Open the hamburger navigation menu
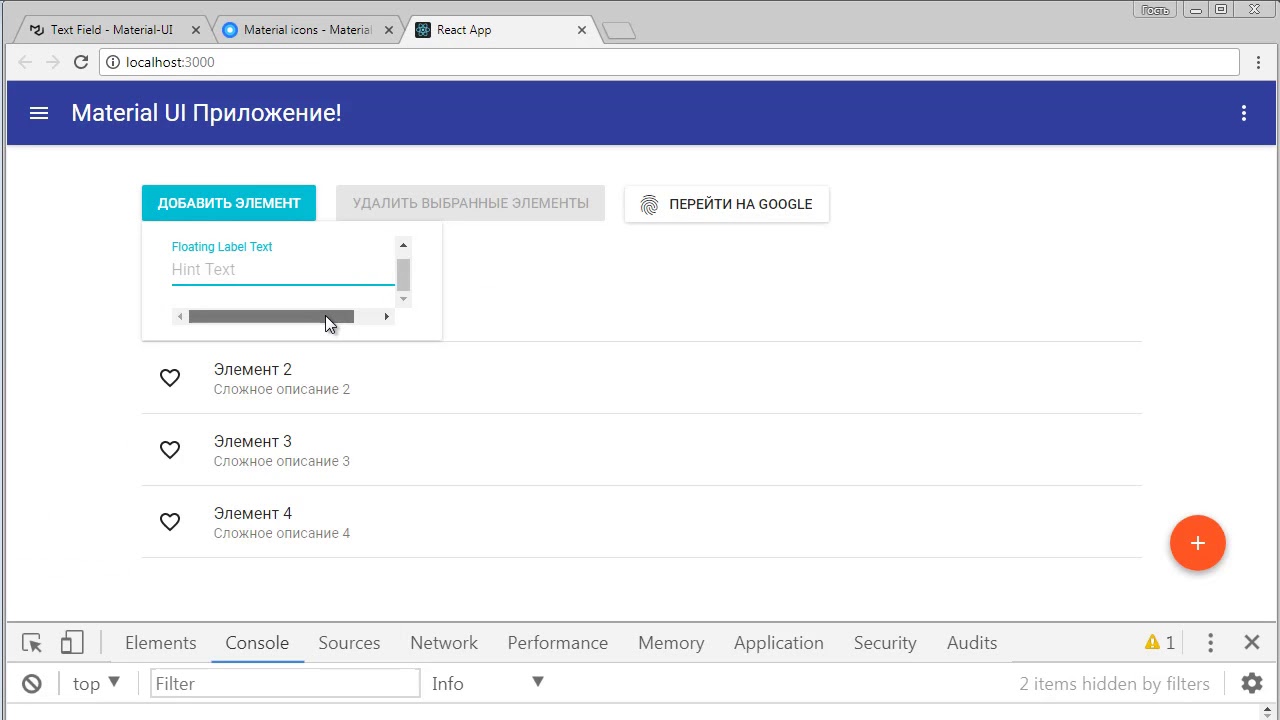Image resolution: width=1280 pixels, height=720 pixels. (39, 113)
